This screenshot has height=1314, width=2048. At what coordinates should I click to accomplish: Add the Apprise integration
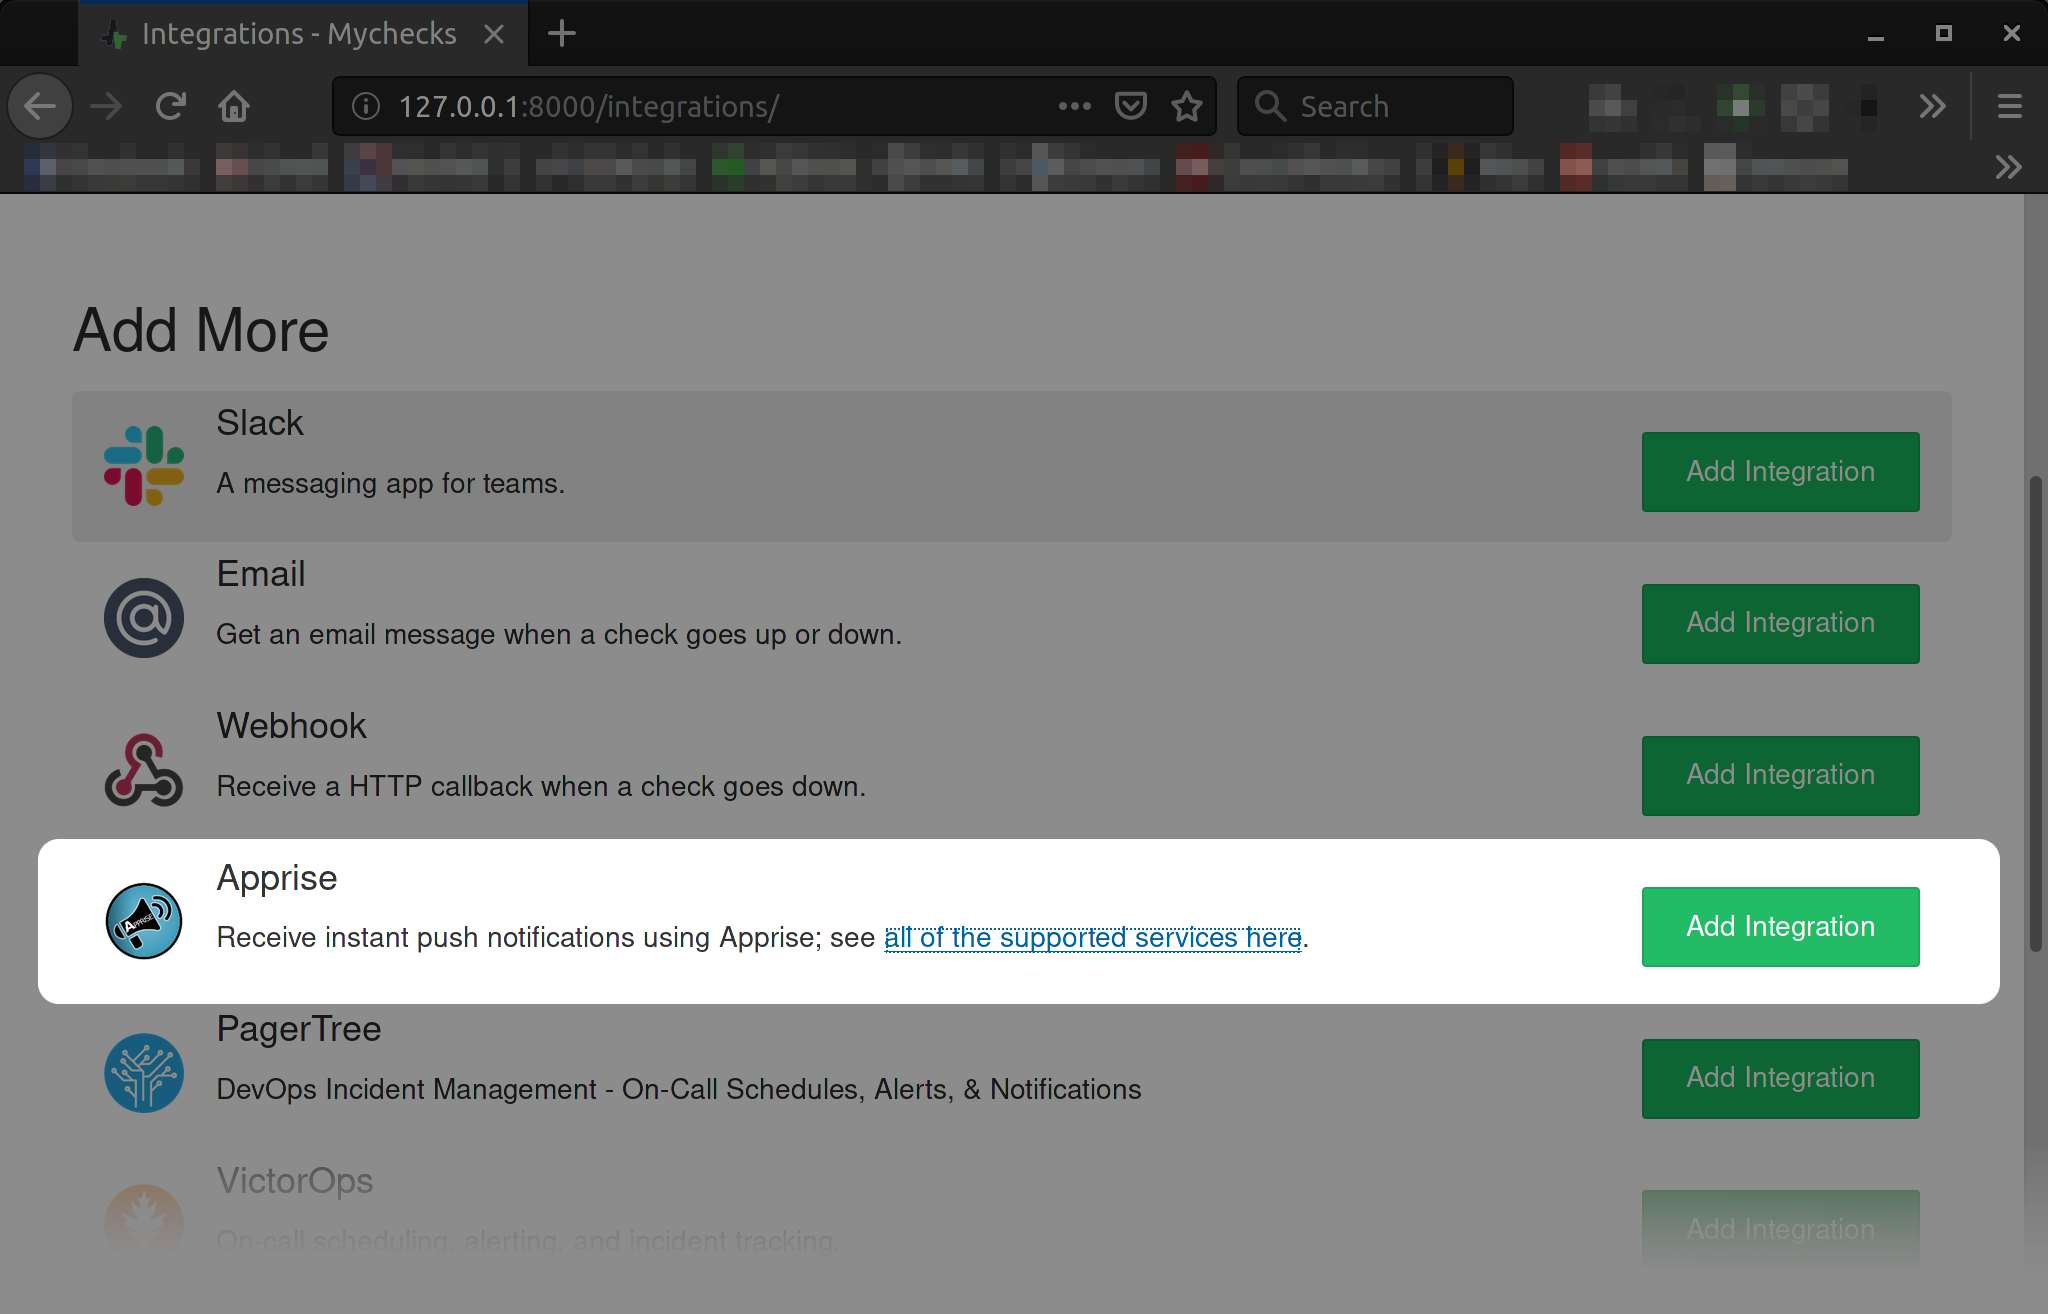[x=1780, y=926]
